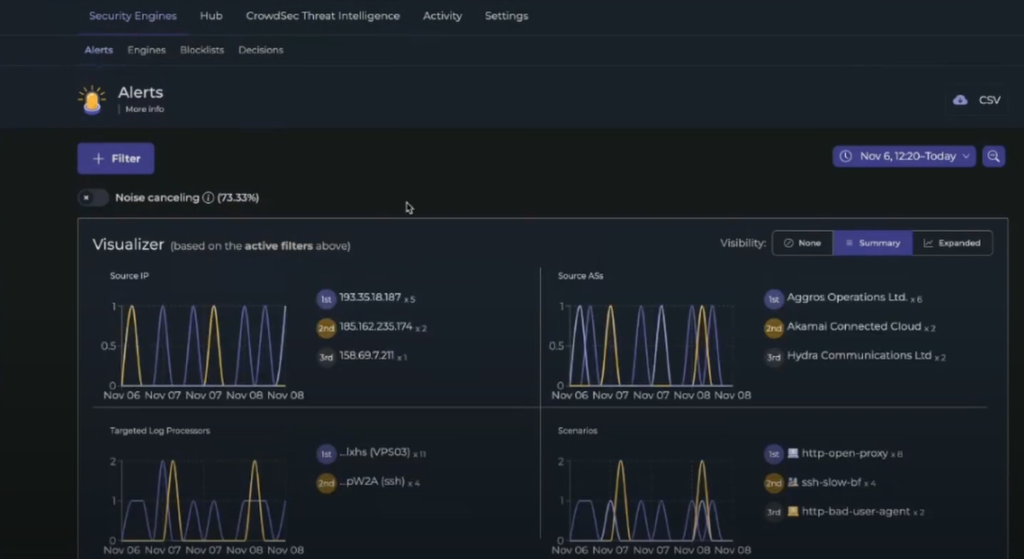The height and width of the screenshot is (559, 1024).
Task: Select the ssh-slow-bf scenario
Action: point(831,482)
